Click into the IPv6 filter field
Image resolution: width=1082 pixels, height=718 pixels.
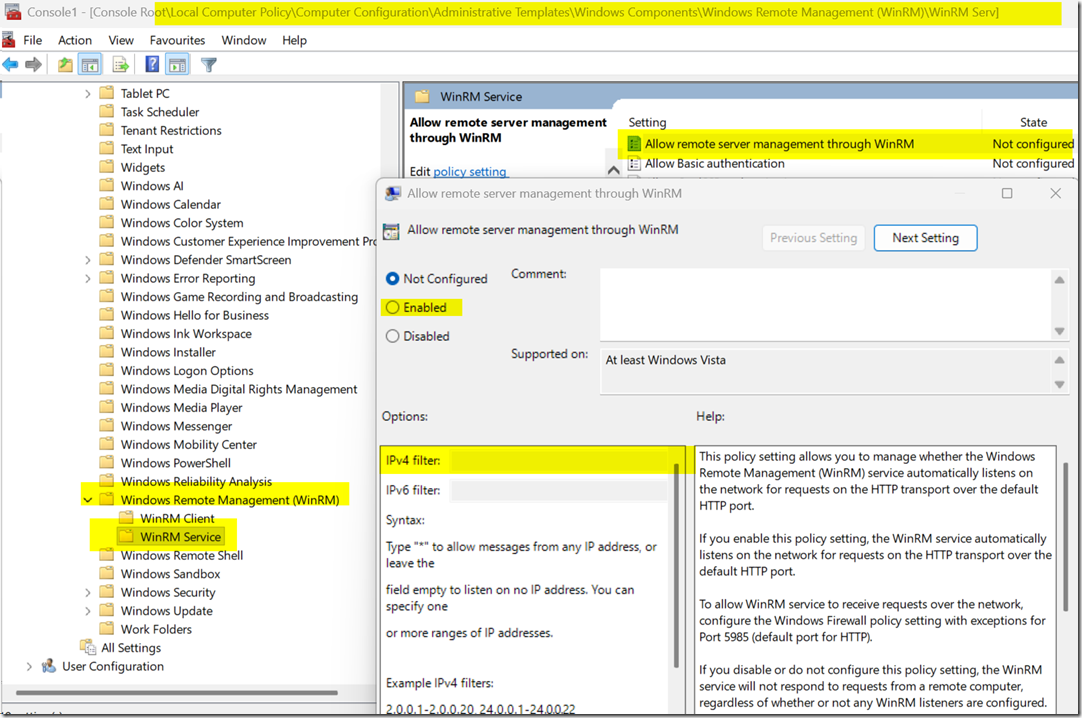(x=560, y=490)
